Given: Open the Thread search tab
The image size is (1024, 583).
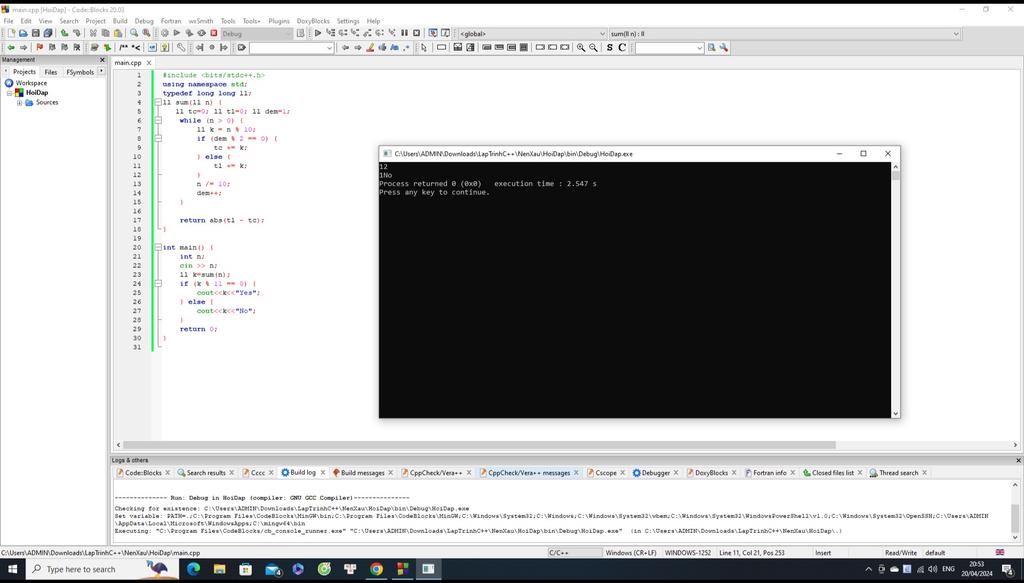Looking at the screenshot, I should (x=898, y=473).
